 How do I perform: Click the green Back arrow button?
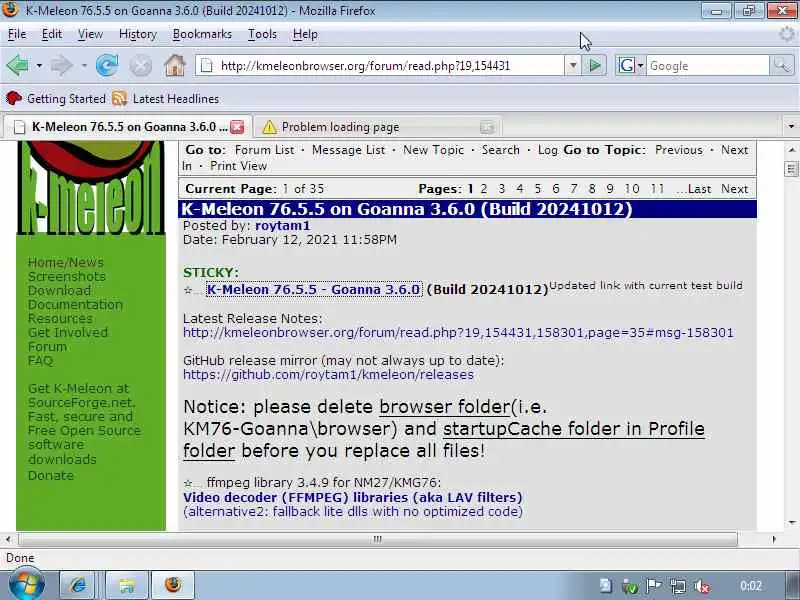pos(17,66)
